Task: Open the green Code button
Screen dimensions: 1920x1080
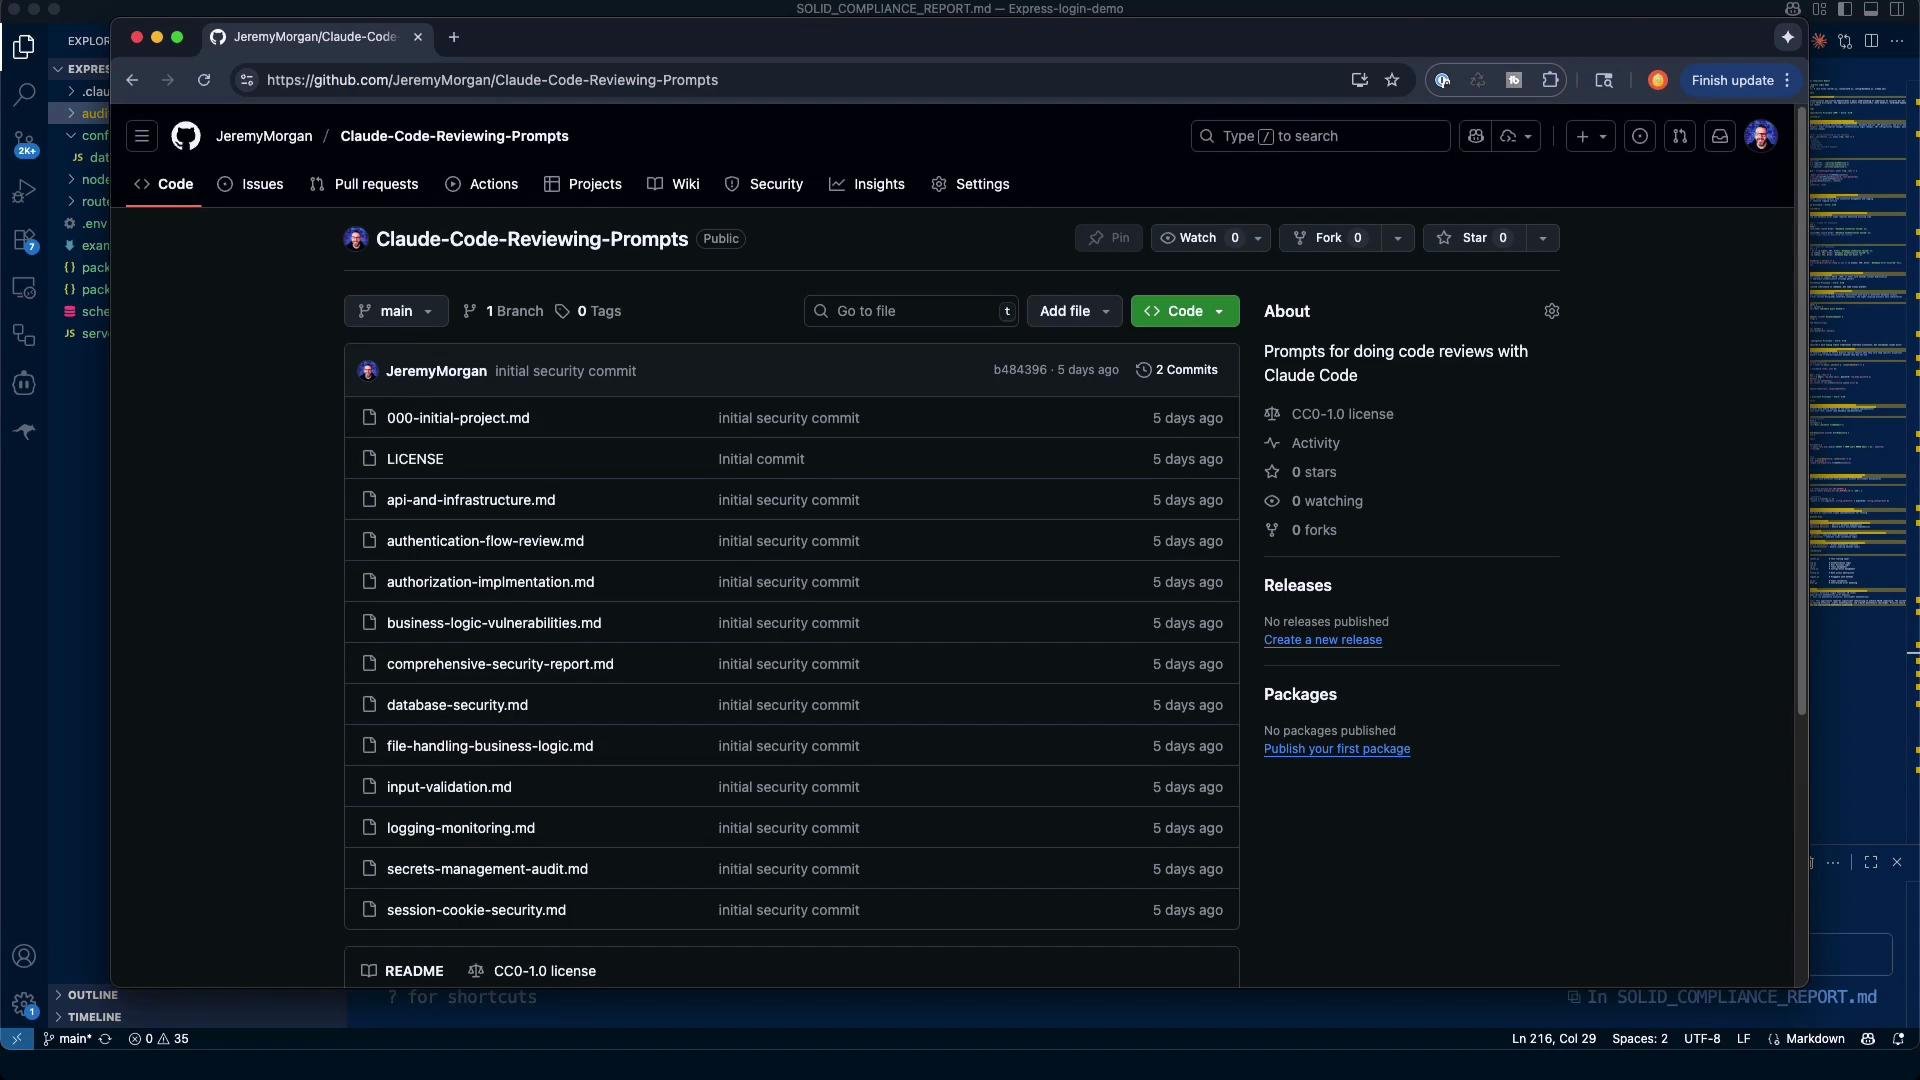Action: point(1185,311)
